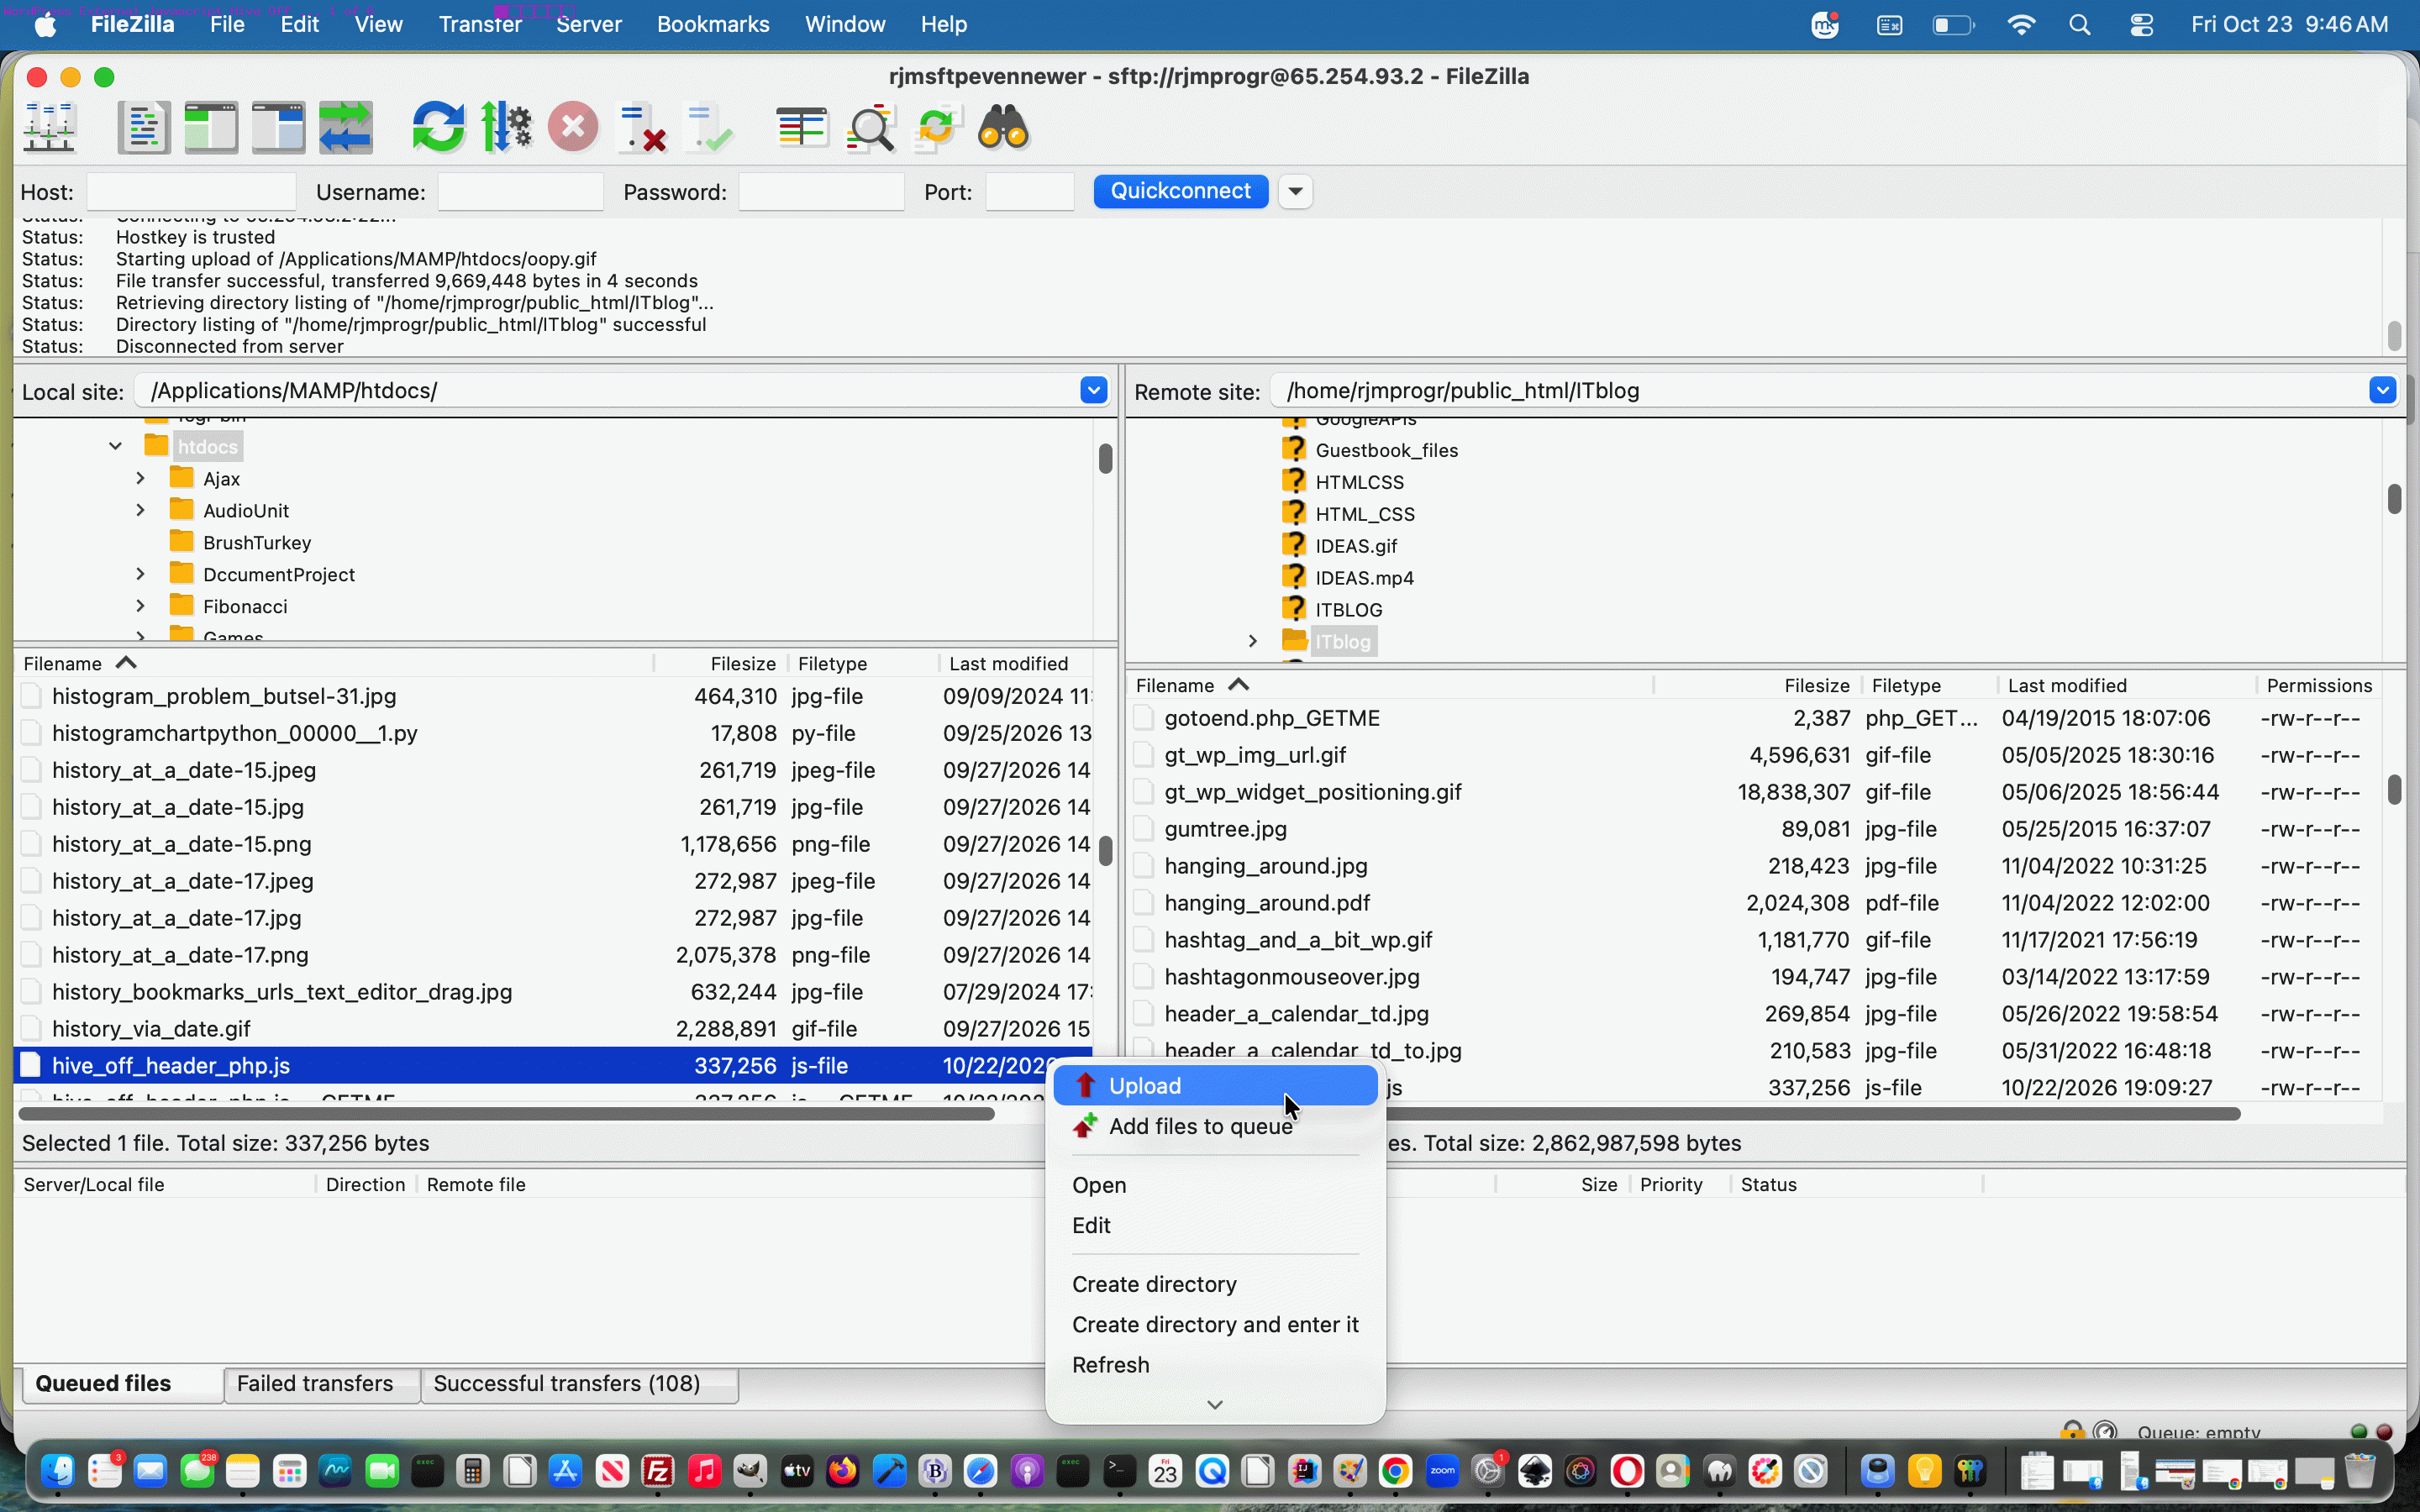Disconnect from the visible server icon
This screenshot has height=1512, width=2420.
click(x=641, y=128)
